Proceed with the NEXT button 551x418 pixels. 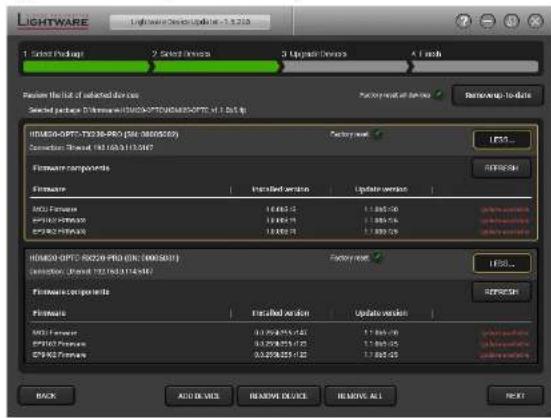515,396
